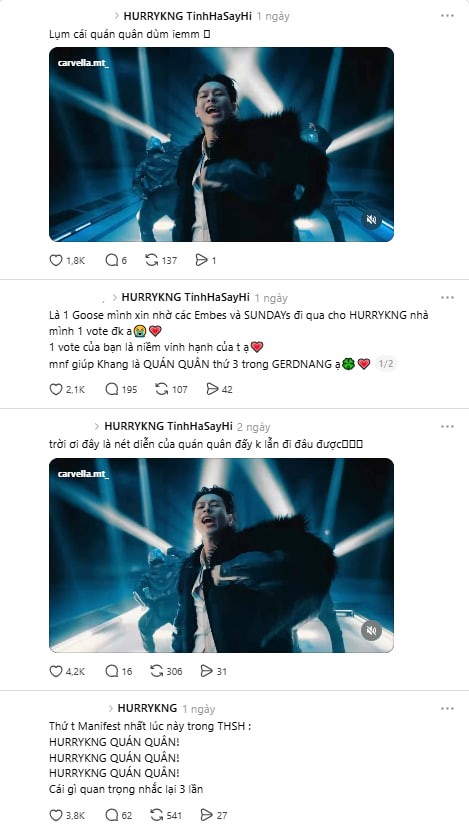The width and height of the screenshot is (469, 826).
Task: Open three-dot menu on vote request post
Action: coord(447,298)
